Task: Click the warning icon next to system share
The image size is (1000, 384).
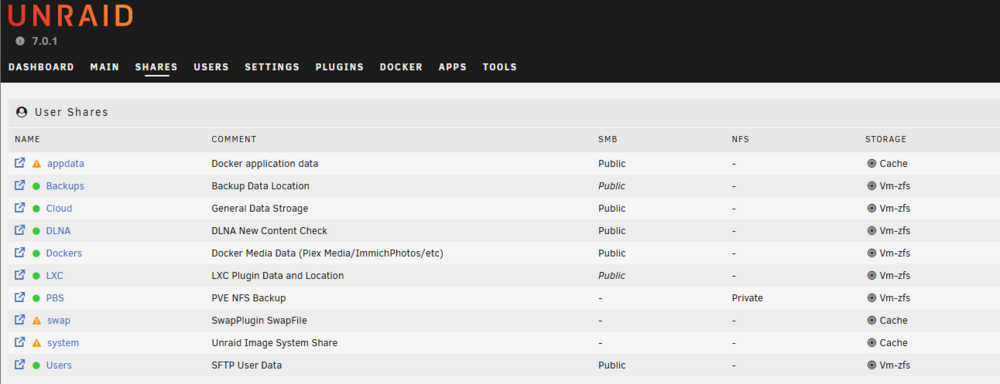Action: pyautogui.click(x=36, y=343)
